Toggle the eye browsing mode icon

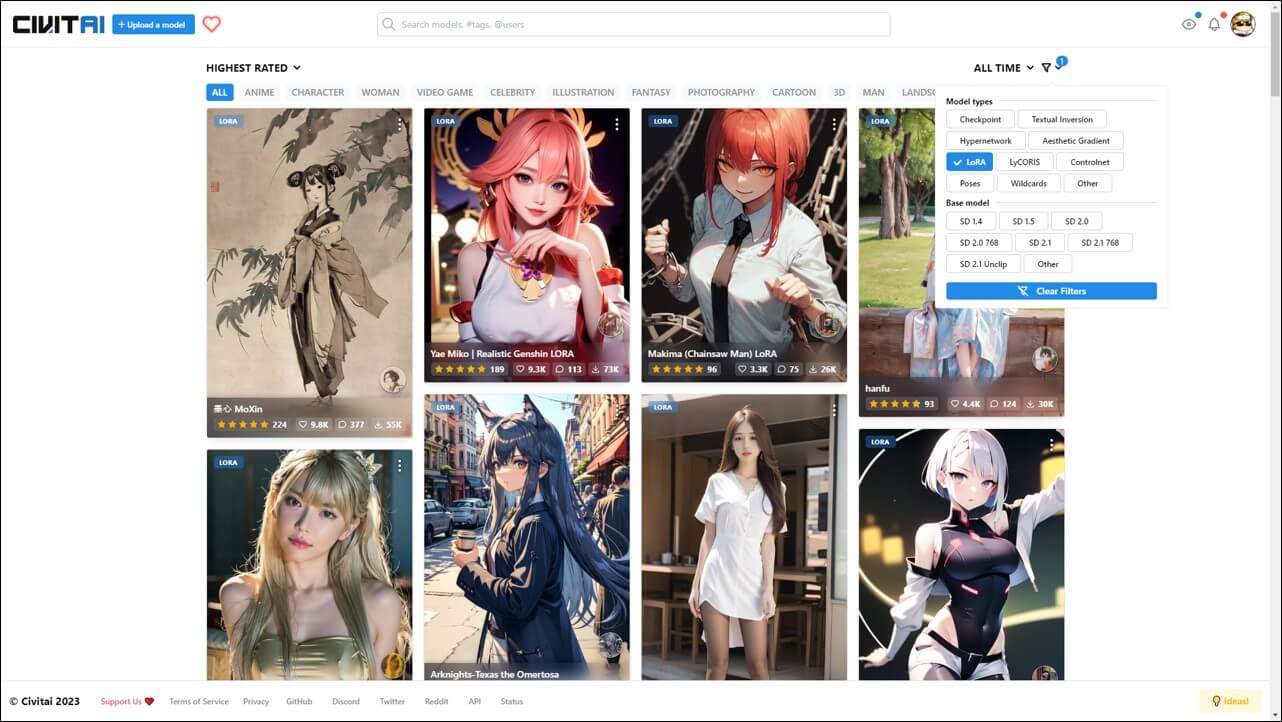click(x=1188, y=25)
